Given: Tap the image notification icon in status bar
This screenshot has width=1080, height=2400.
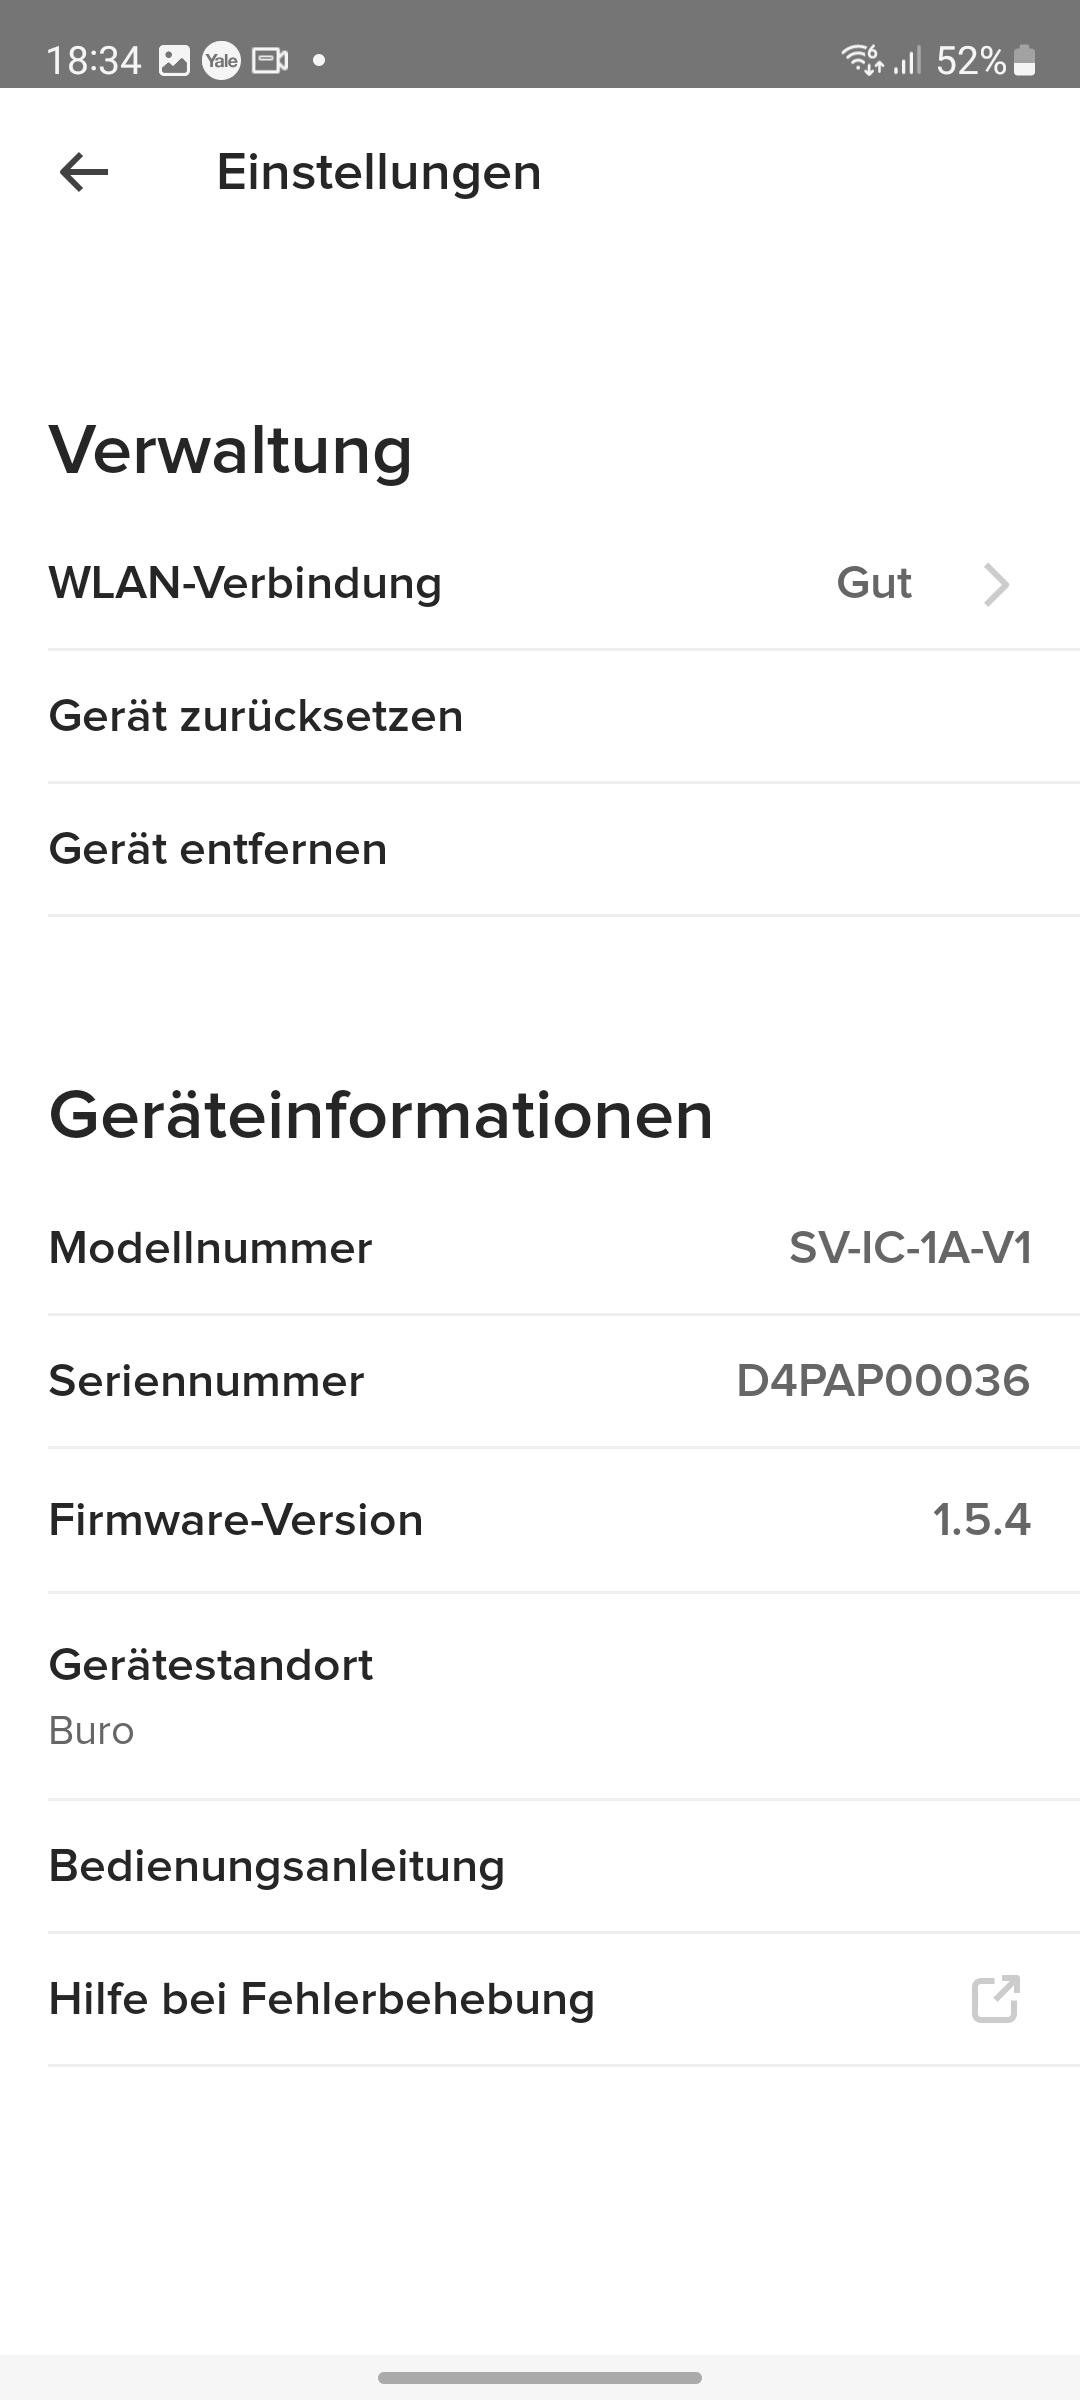Looking at the screenshot, I should click(x=174, y=61).
